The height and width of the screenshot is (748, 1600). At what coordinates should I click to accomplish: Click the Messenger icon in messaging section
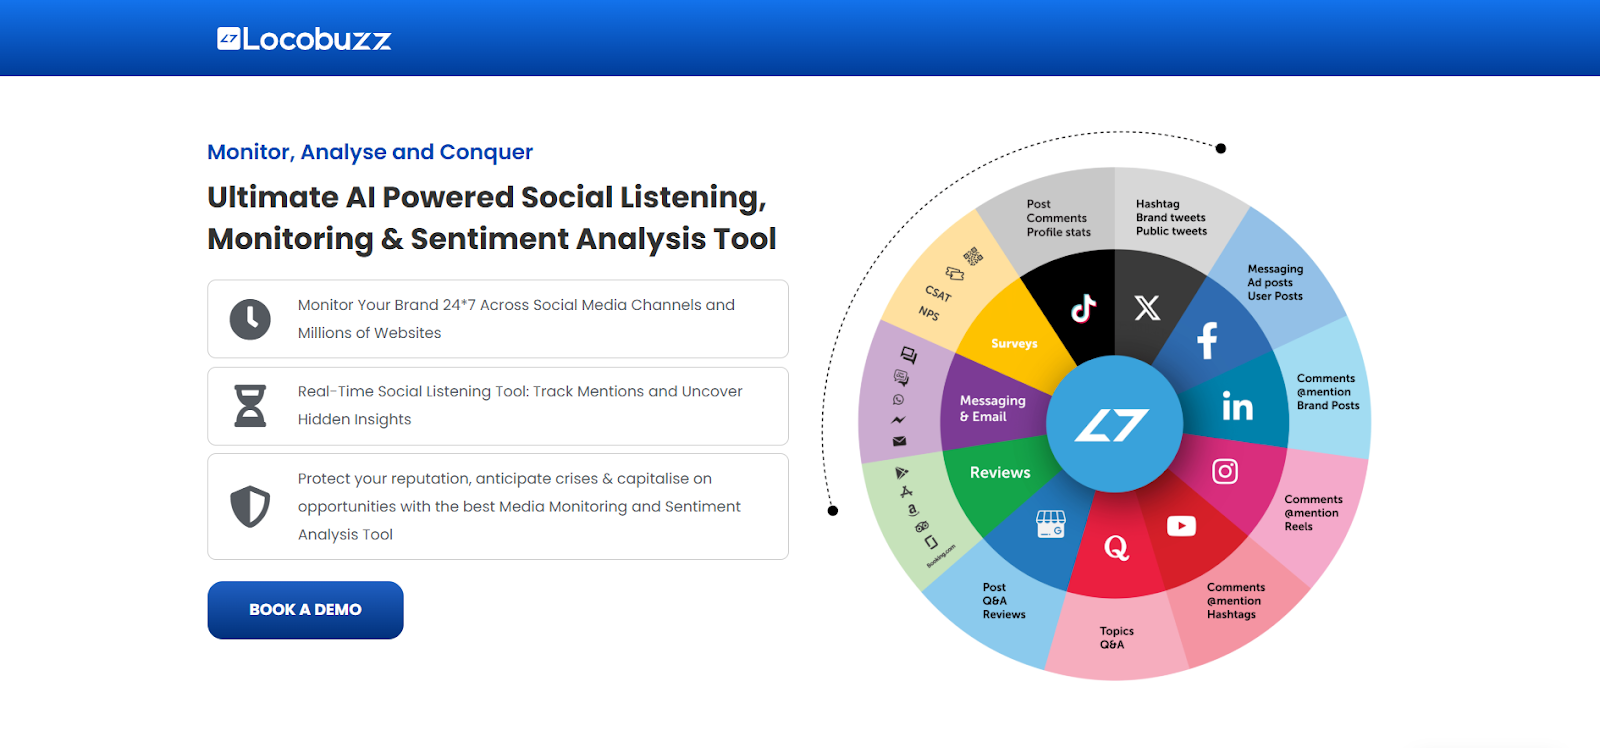click(x=898, y=420)
